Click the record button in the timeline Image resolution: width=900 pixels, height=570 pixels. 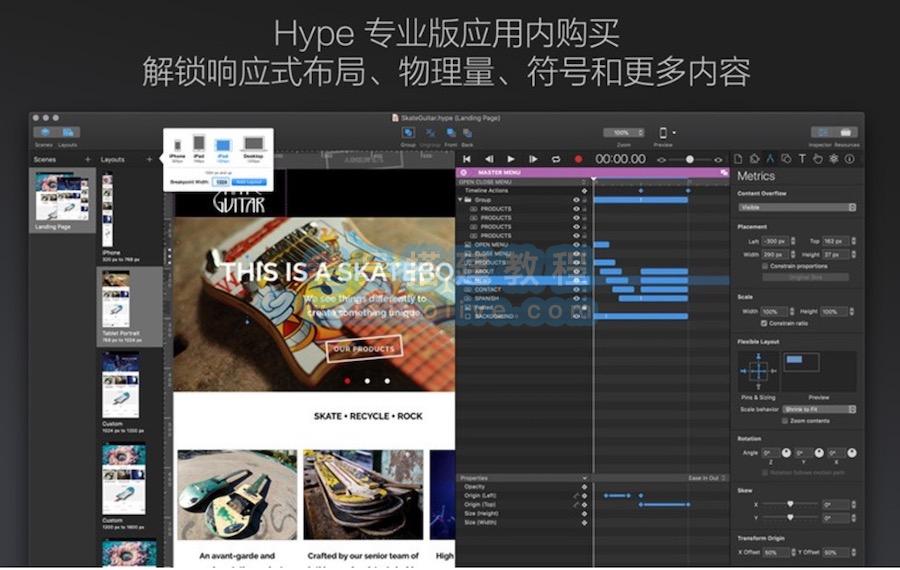coord(577,159)
